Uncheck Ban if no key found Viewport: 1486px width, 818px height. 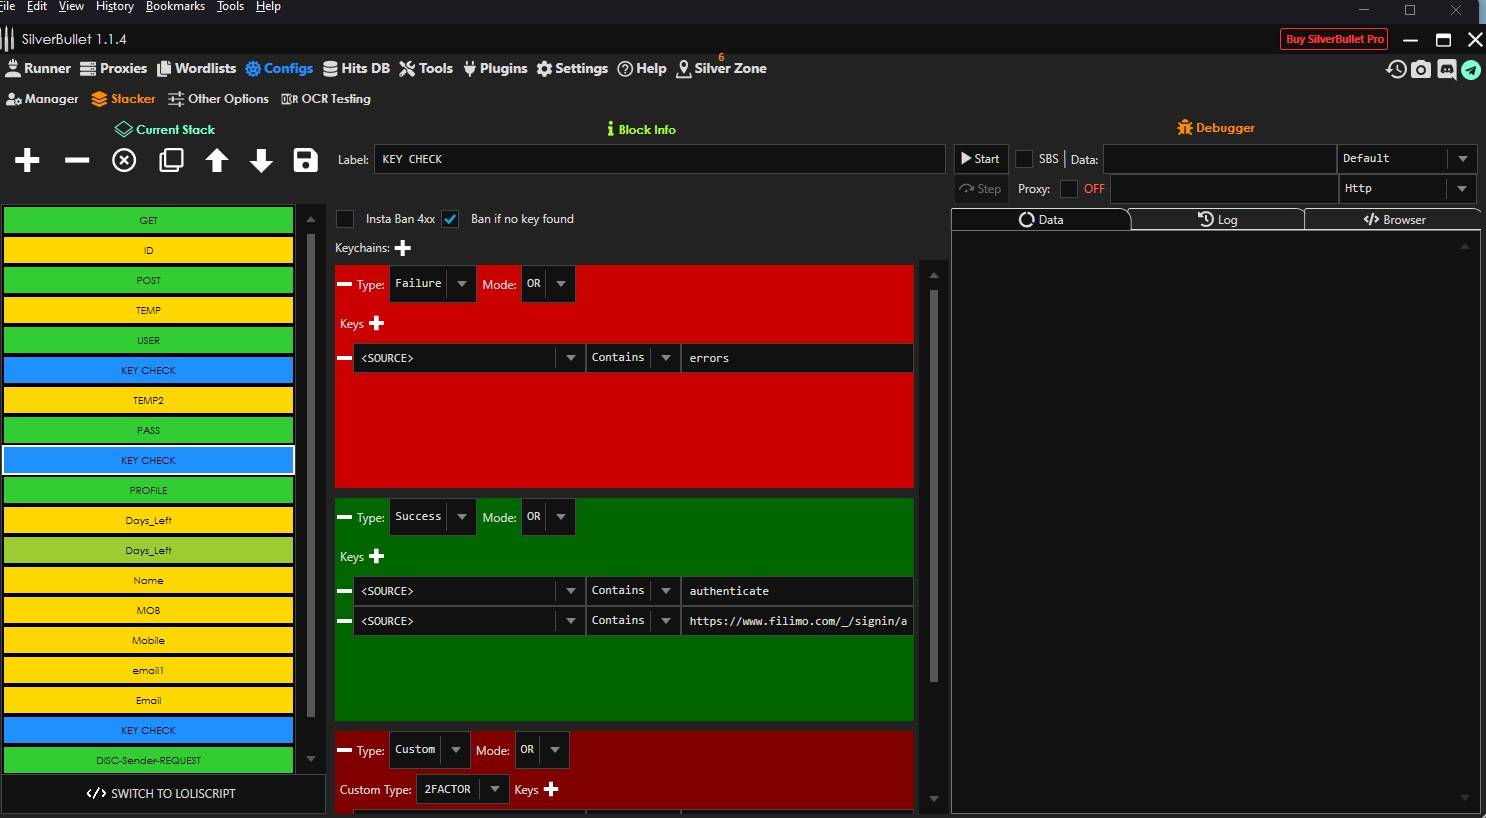click(450, 219)
